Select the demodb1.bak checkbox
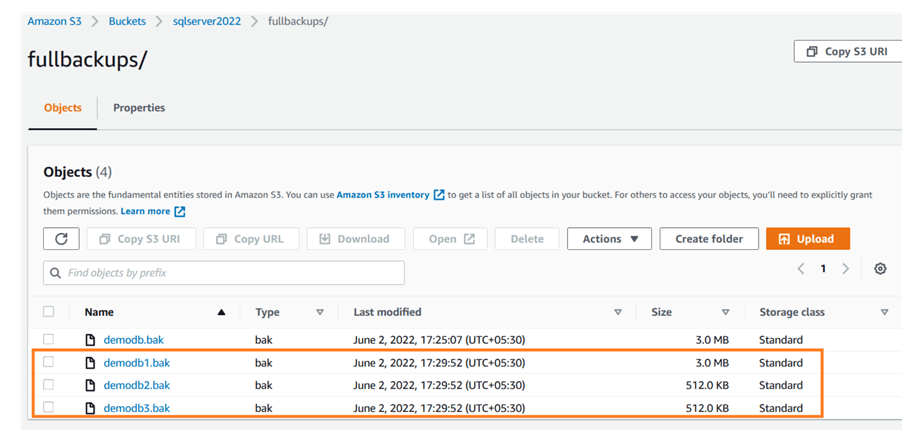The height and width of the screenshot is (430, 902). (x=48, y=362)
